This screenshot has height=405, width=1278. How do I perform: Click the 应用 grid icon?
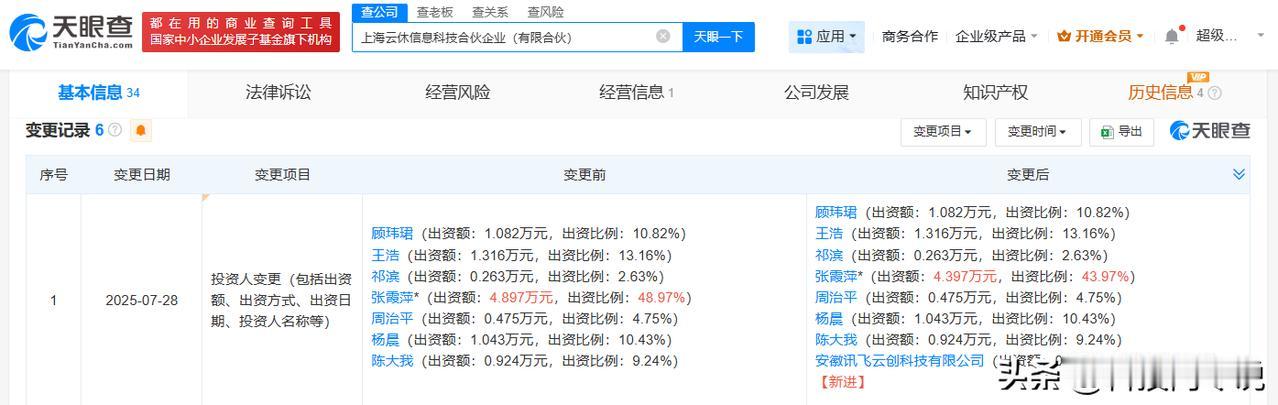[804, 37]
